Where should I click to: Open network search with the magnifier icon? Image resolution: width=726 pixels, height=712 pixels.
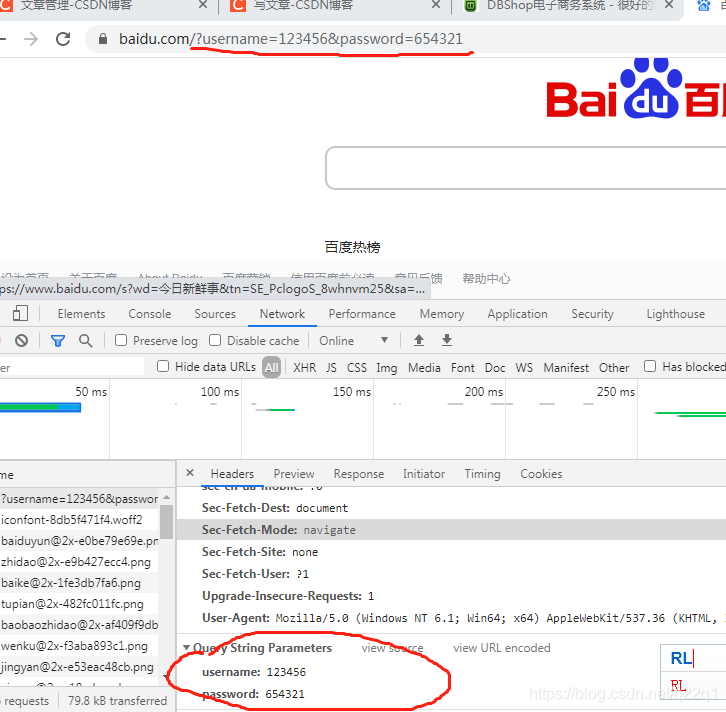86,341
